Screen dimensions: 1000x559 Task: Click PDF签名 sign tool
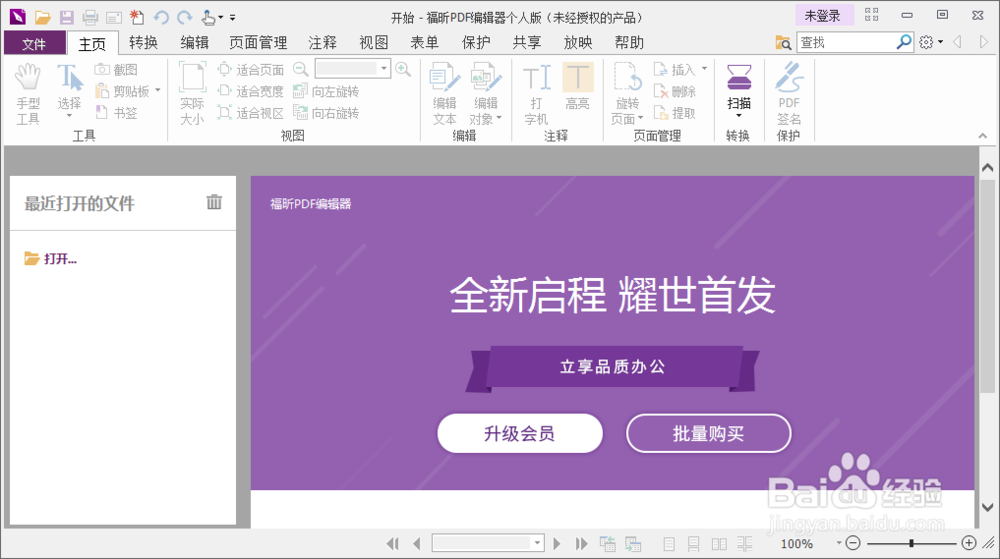tap(789, 94)
